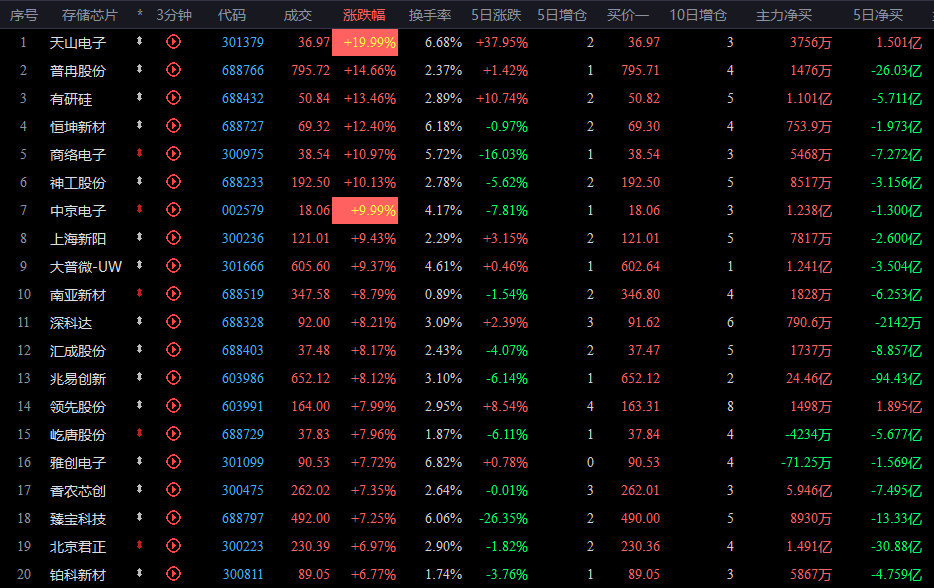This screenshot has height=588, width=934.
Task: Sort by 涨跌幅 column header
Action: click(x=364, y=15)
